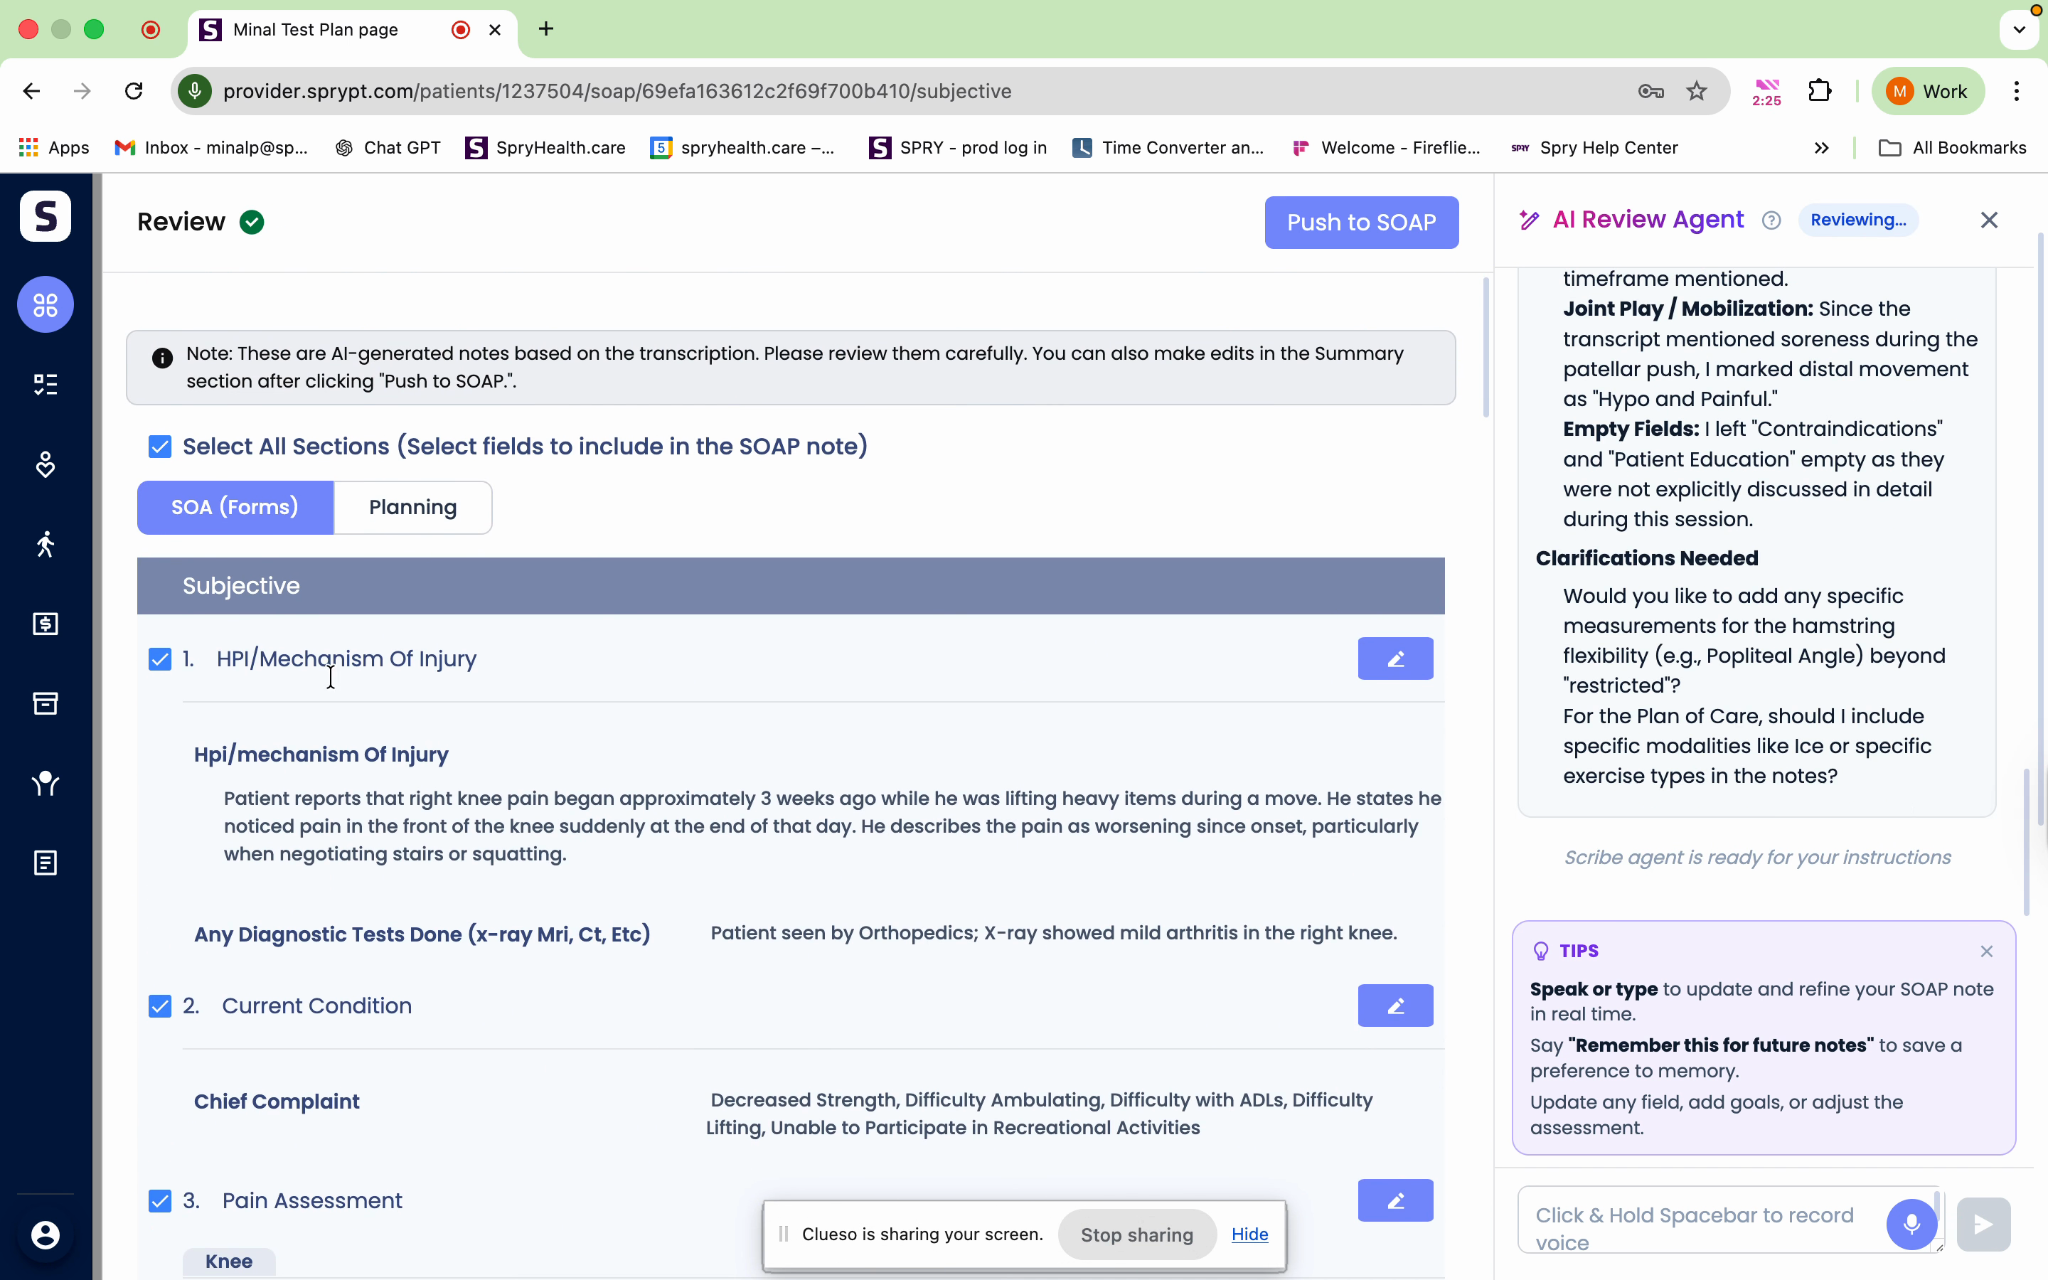The height and width of the screenshot is (1280, 2048).
Task: Open the document notes icon in sidebar
Action: pos(45,863)
